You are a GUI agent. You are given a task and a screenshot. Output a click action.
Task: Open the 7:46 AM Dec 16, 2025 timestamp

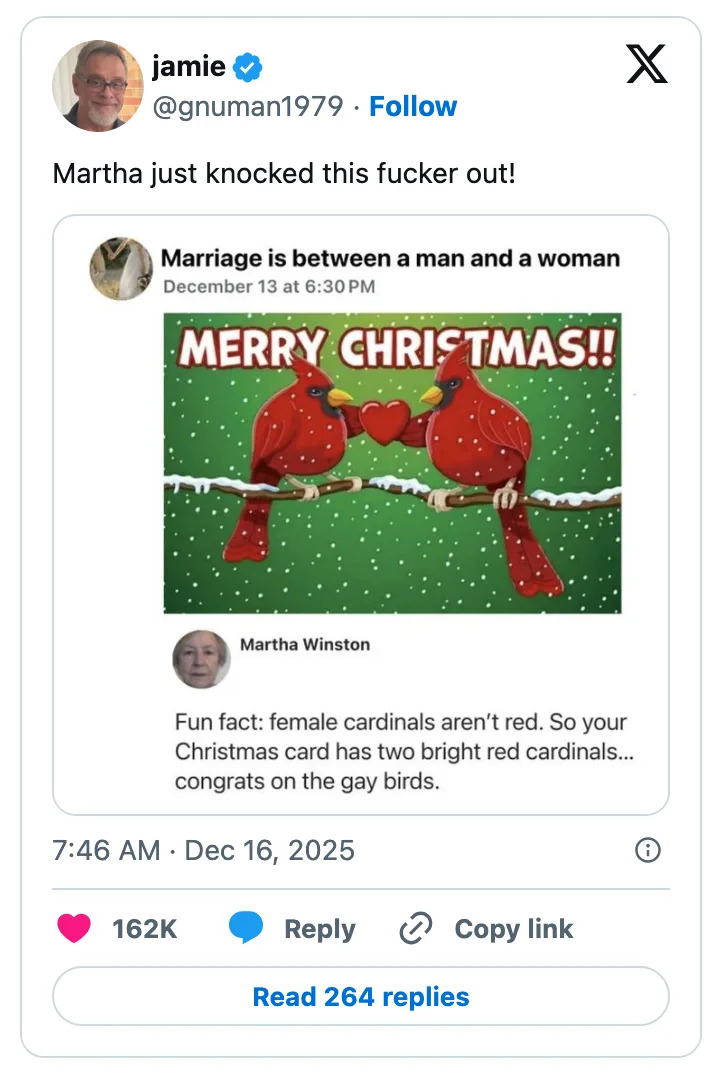[x=203, y=851]
